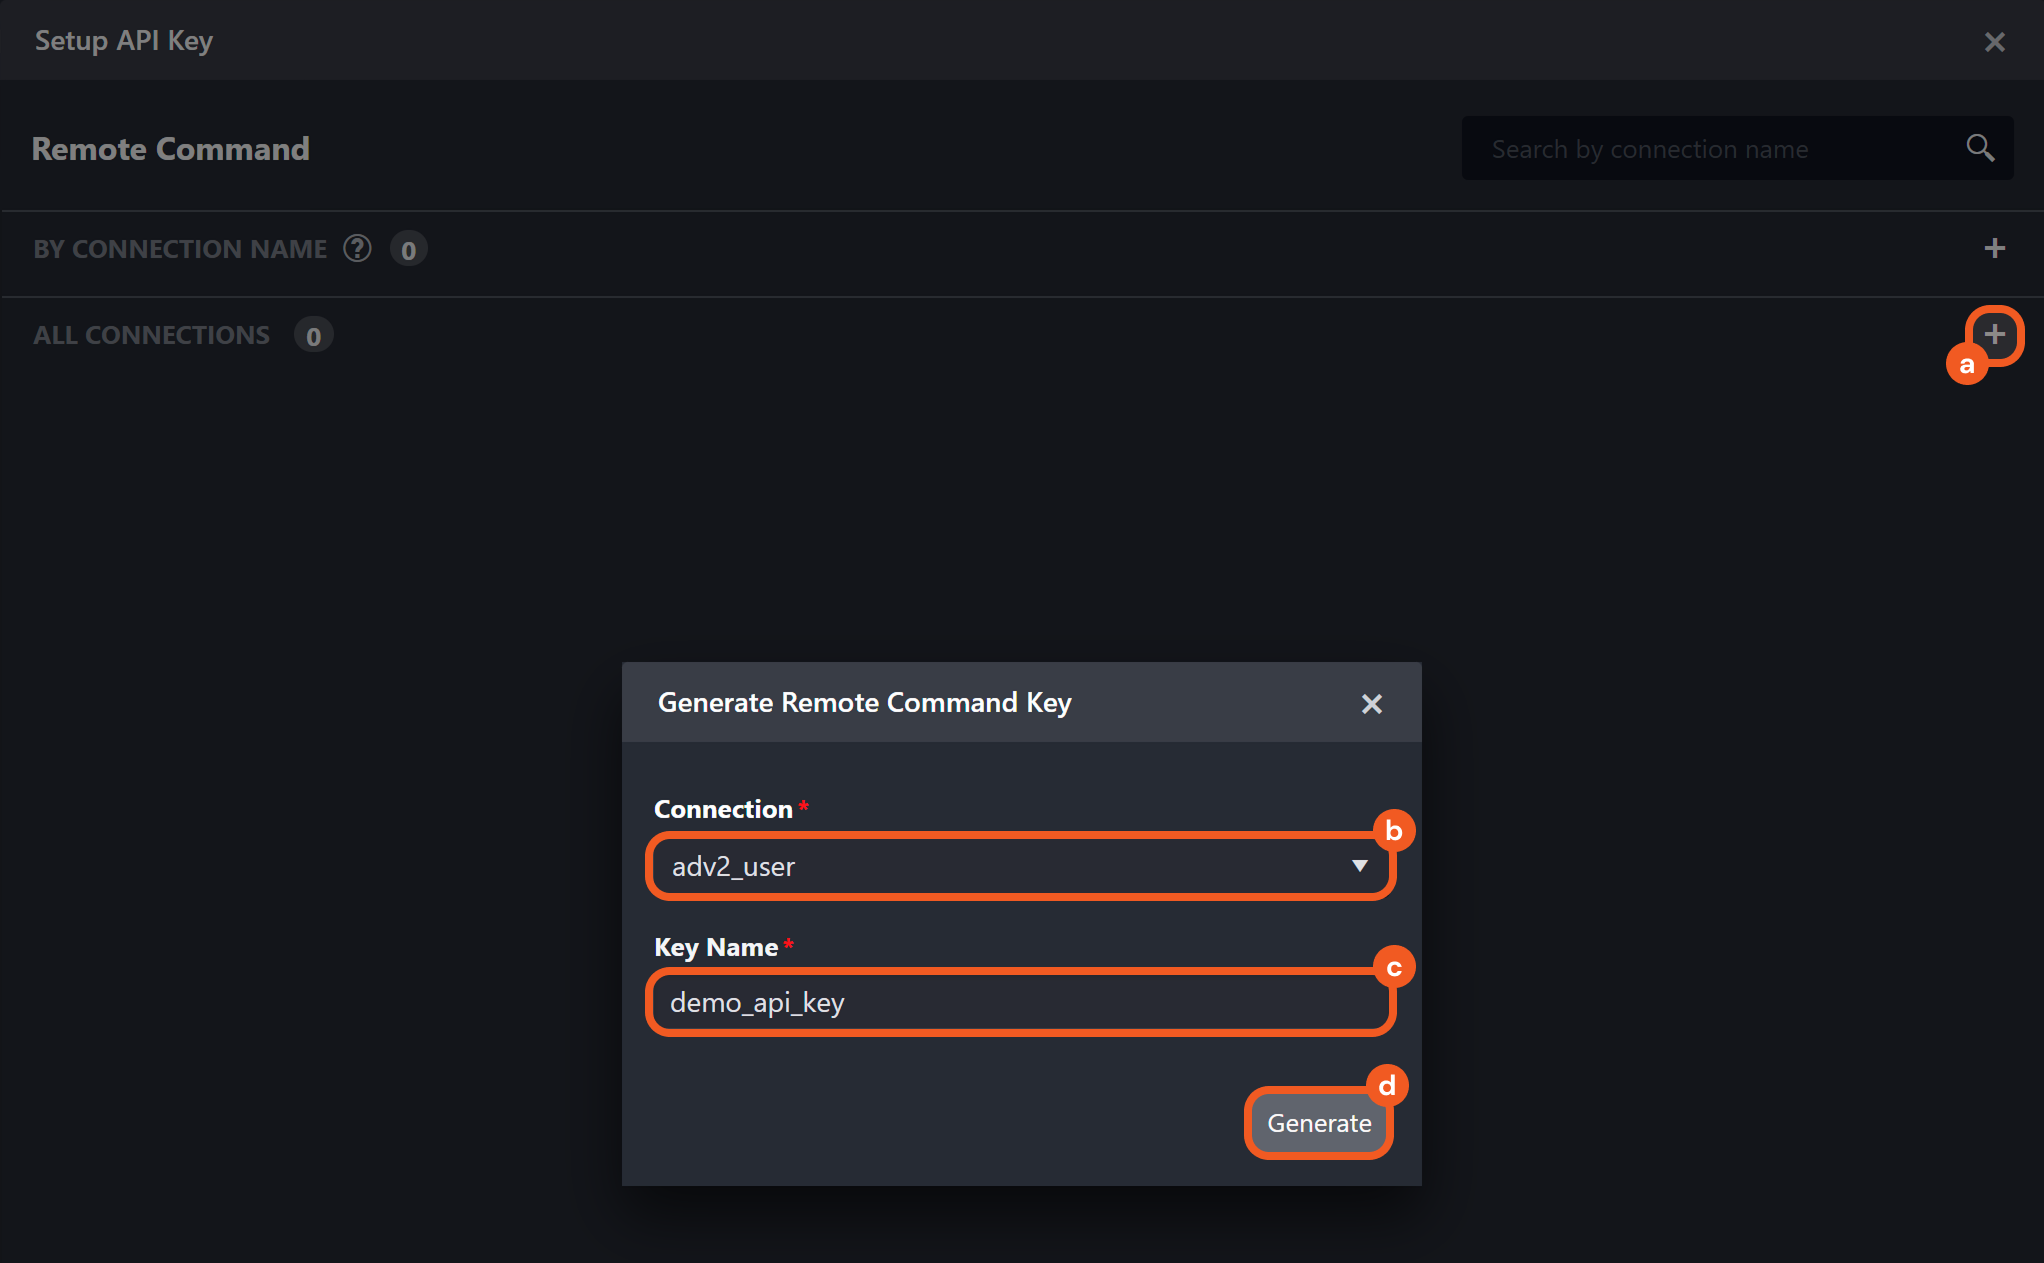Select the adv2_user connection combo box
This screenshot has height=1263, width=2044.
pos(1000,866)
